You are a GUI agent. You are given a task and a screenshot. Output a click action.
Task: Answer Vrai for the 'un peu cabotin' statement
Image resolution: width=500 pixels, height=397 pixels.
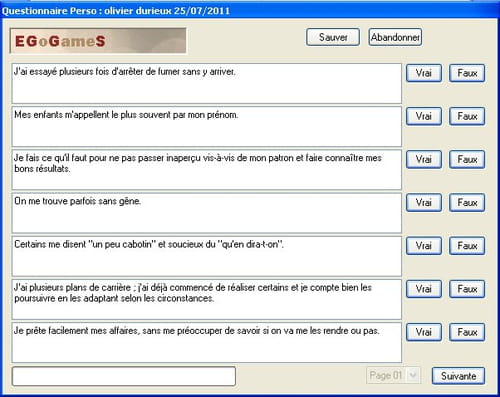click(424, 246)
